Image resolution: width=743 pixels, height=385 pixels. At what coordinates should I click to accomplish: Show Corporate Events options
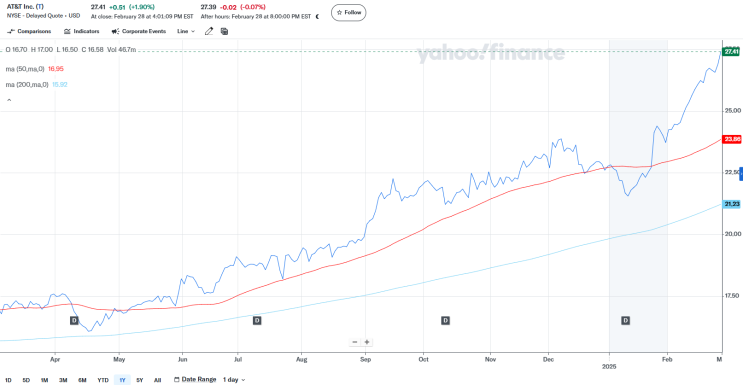[139, 31]
